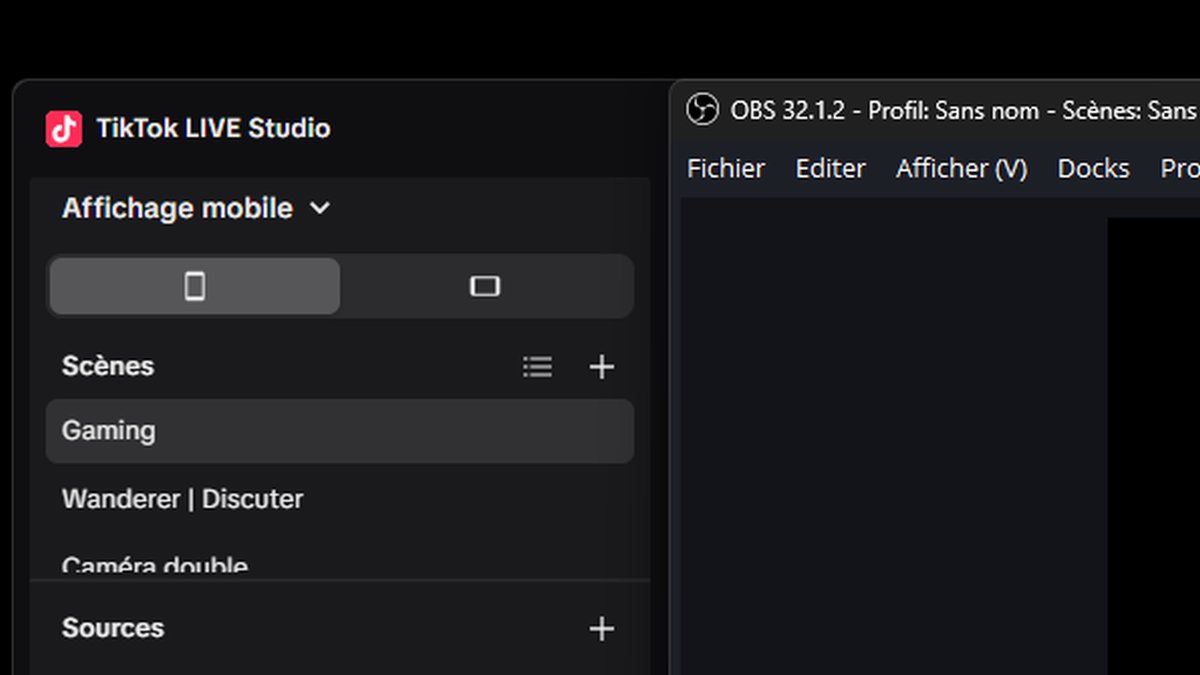Image resolution: width=1200 pixels, height=675 pixels.
Task: Select the Caméra double scene
Action: point(340,565)
